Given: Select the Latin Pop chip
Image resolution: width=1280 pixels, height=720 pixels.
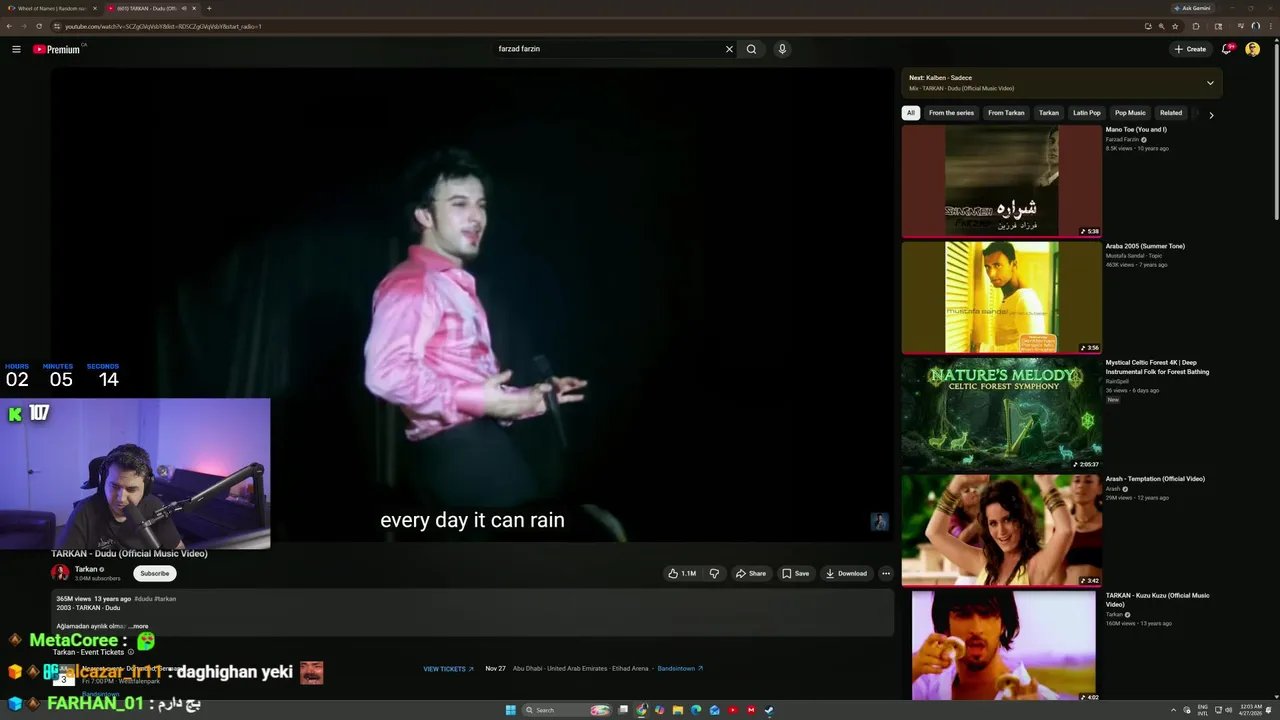Looking at the screenshot, I should click(1087, 113).
